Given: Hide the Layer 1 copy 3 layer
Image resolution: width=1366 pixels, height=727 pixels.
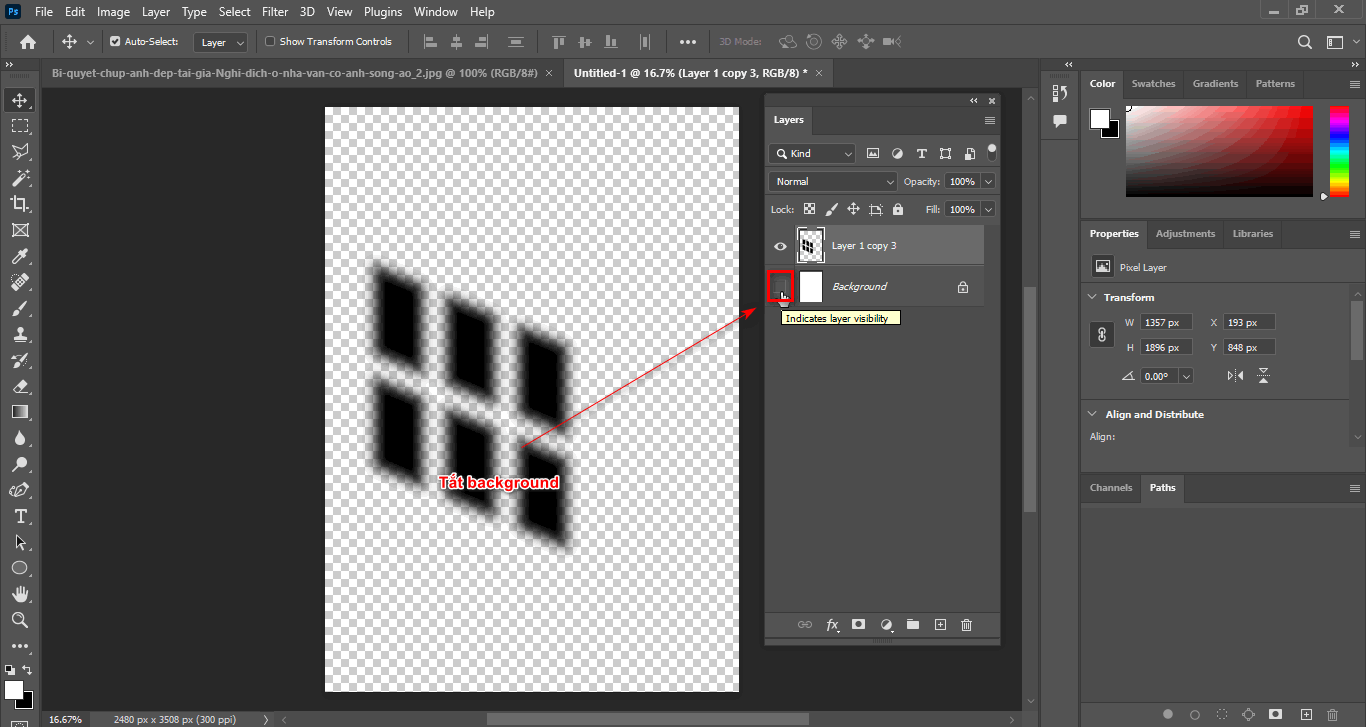Looking at the screenshot, I should tap(780, 245).
